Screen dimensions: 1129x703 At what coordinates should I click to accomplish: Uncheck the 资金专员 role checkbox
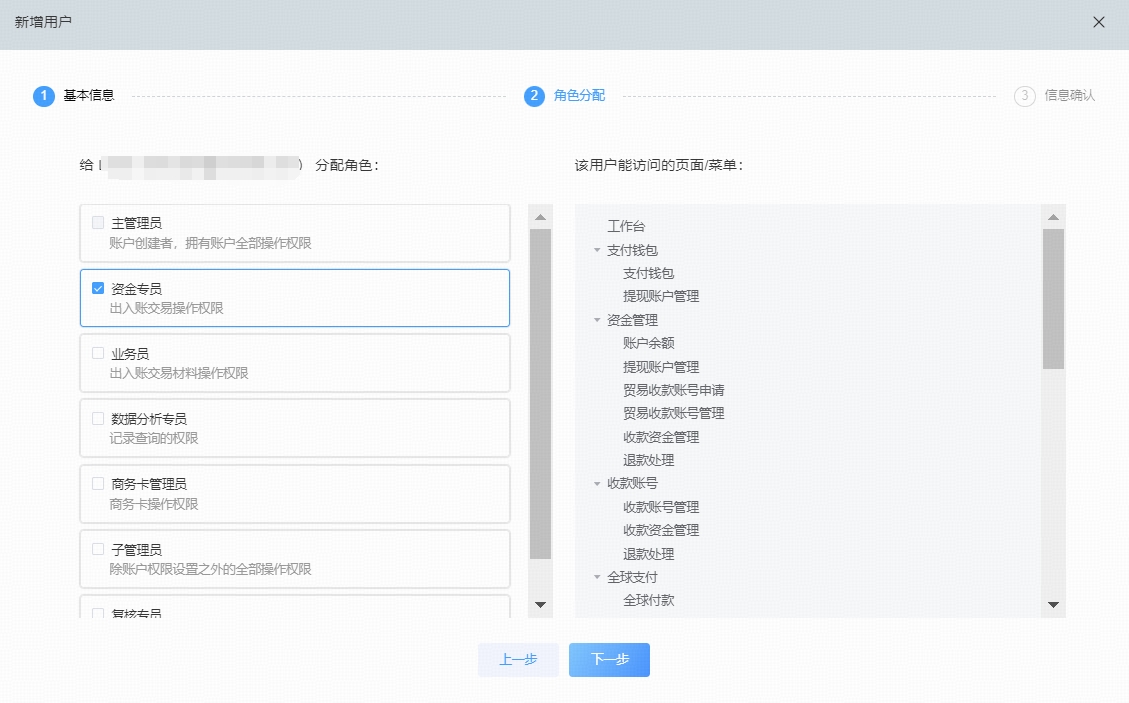97,288
